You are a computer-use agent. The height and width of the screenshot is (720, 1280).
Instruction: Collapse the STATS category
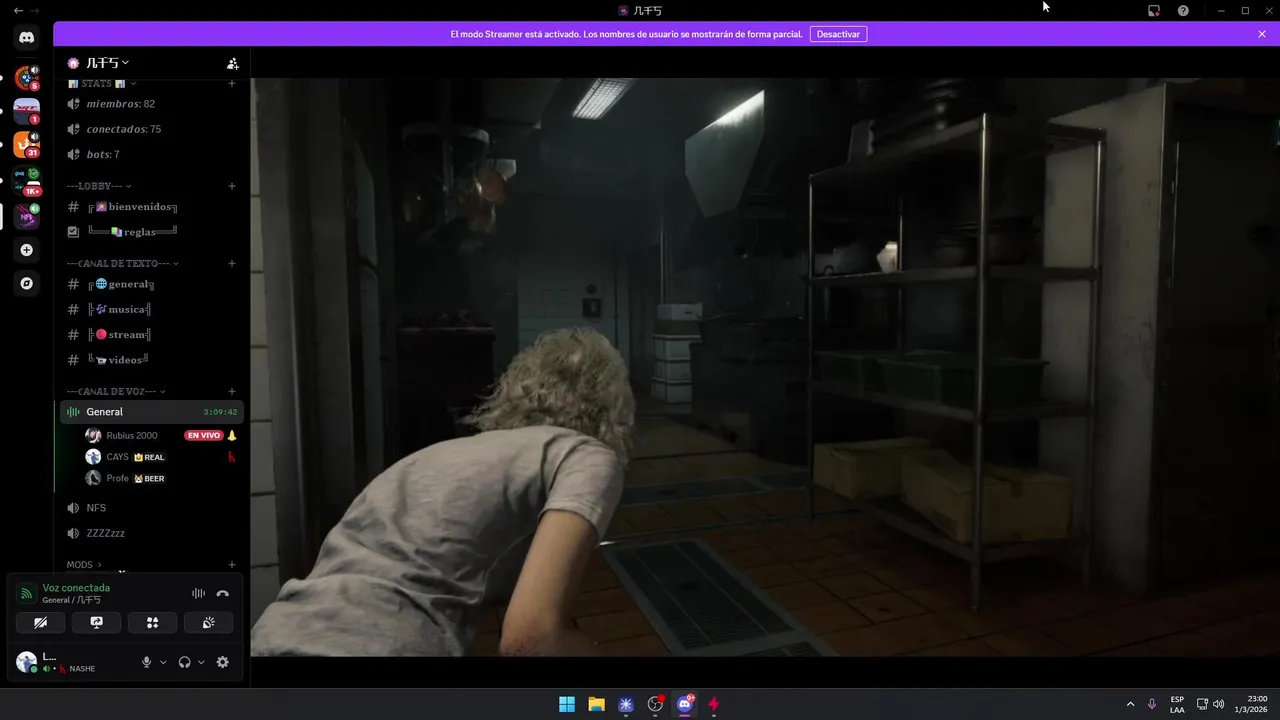click(132, 84)
